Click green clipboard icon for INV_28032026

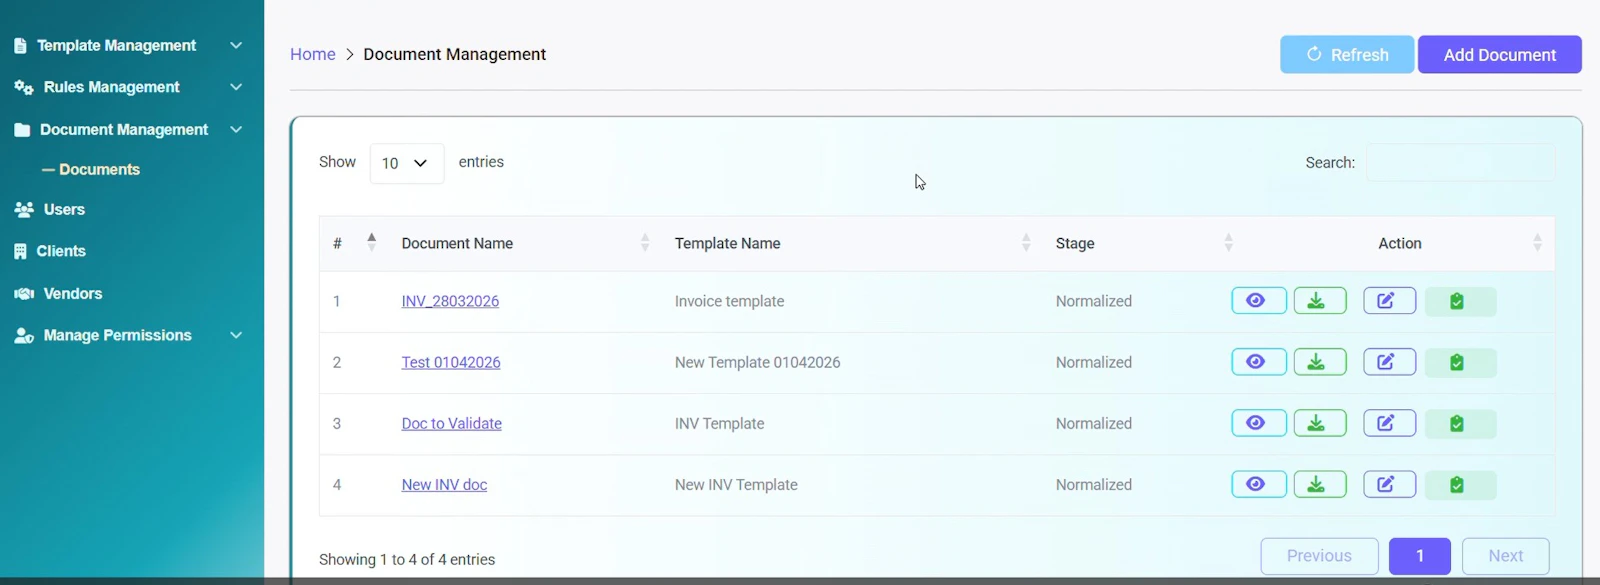[x=1458, y=301]
